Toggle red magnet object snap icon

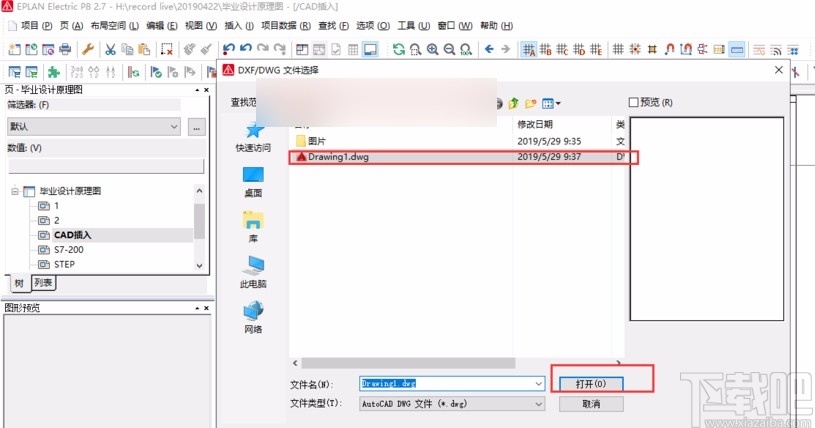point(669,49)
